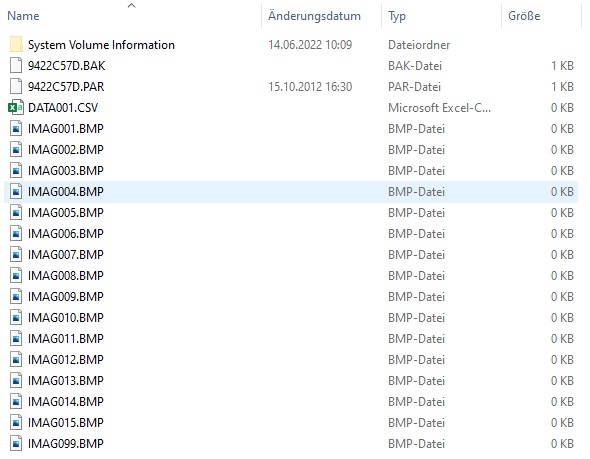This screenshot has width=590, height=459.
Task: Click the 9422C57D.BAK file icon
Action: tap(16, 66)
